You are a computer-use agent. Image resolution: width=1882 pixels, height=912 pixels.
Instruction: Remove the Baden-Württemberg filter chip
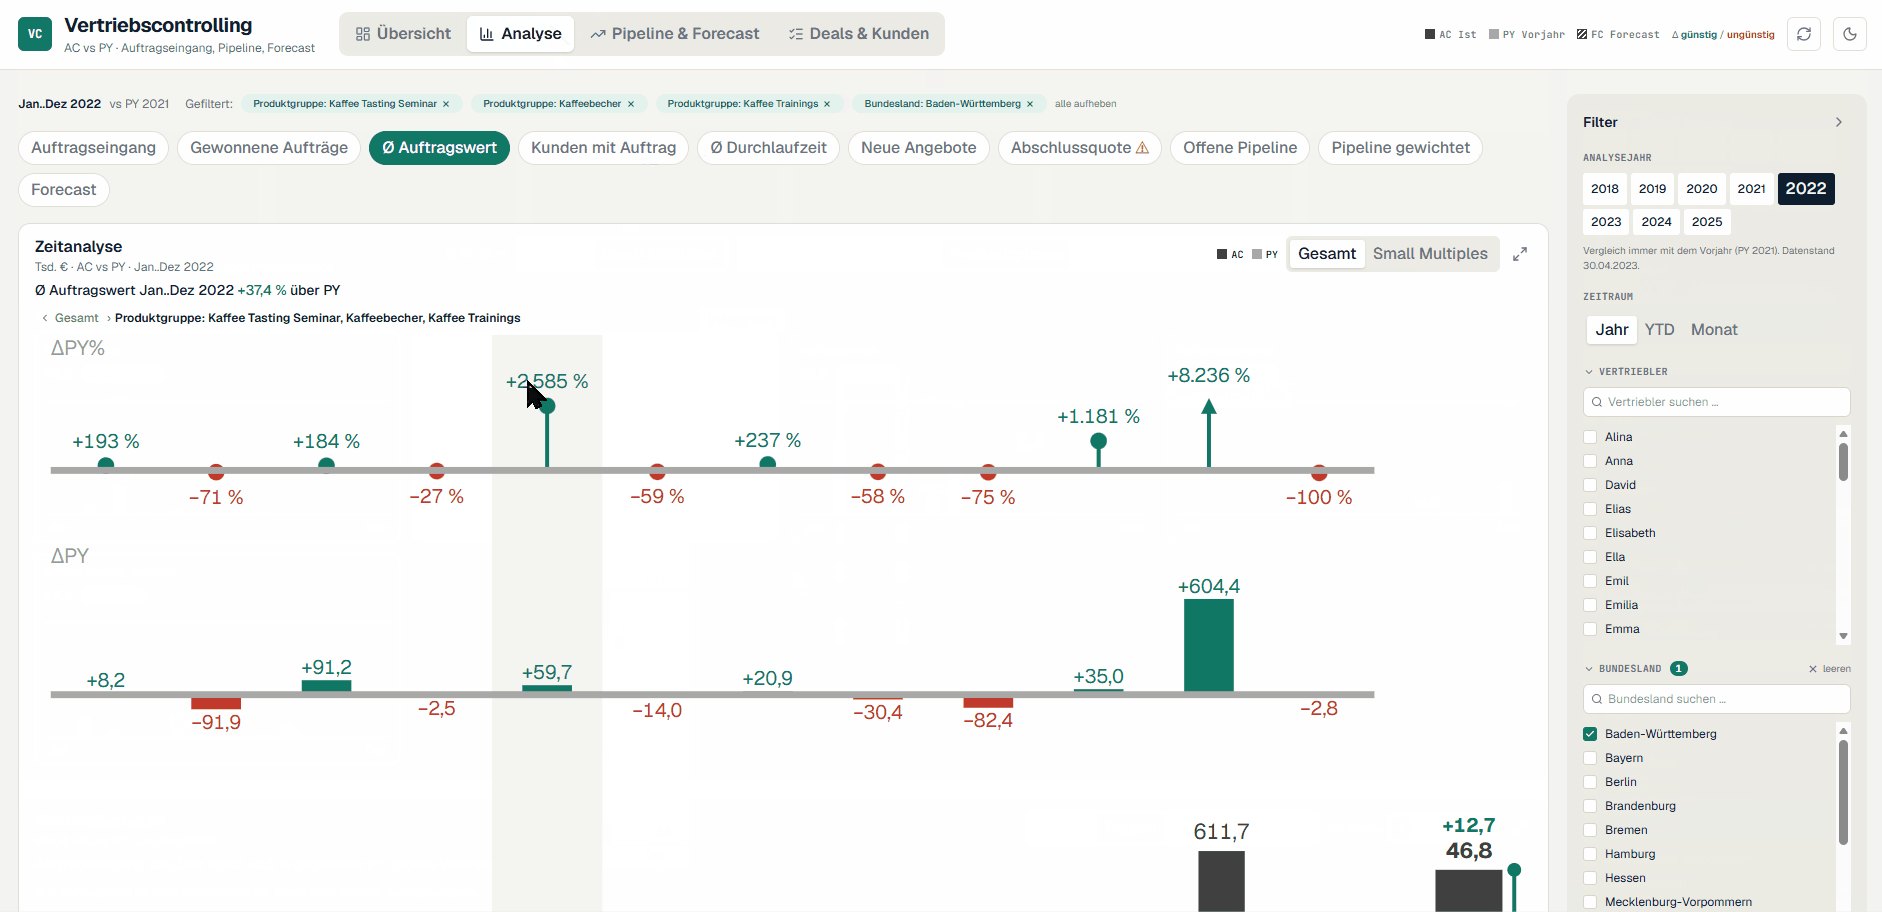coord(1030,104)
